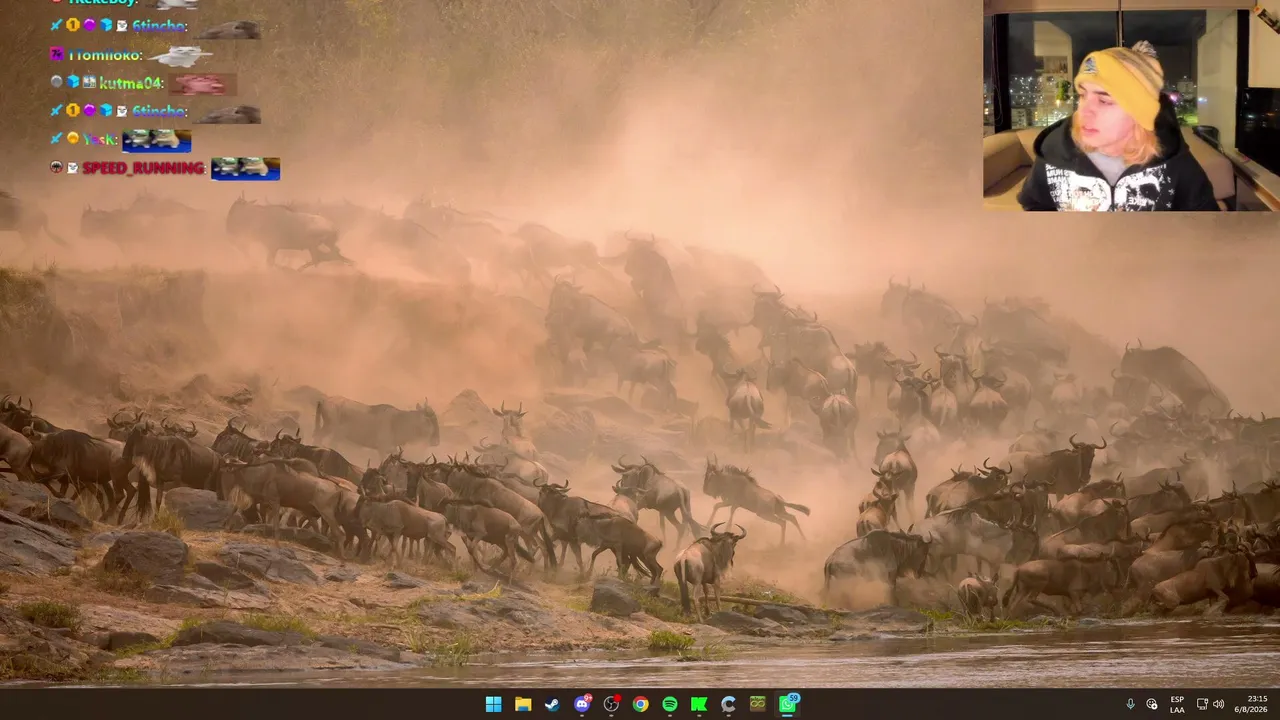The width and height of the screenshot is (1280, 720).
Task: Open File Explorer from the taskbar
Action: tap(523, 704)
